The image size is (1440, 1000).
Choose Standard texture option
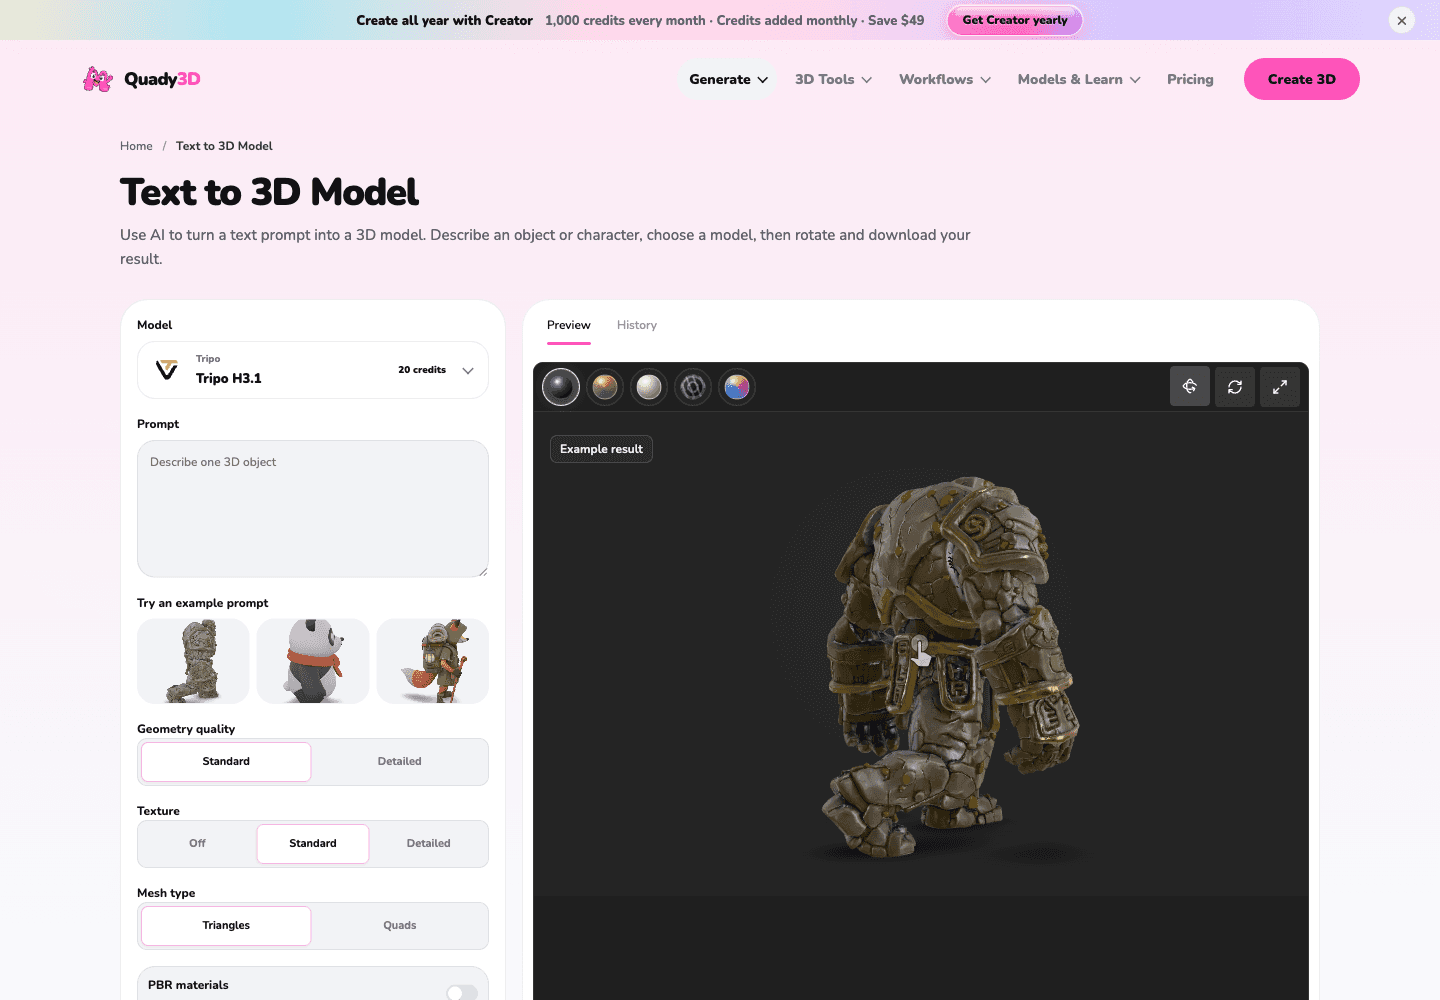[313, 844]
